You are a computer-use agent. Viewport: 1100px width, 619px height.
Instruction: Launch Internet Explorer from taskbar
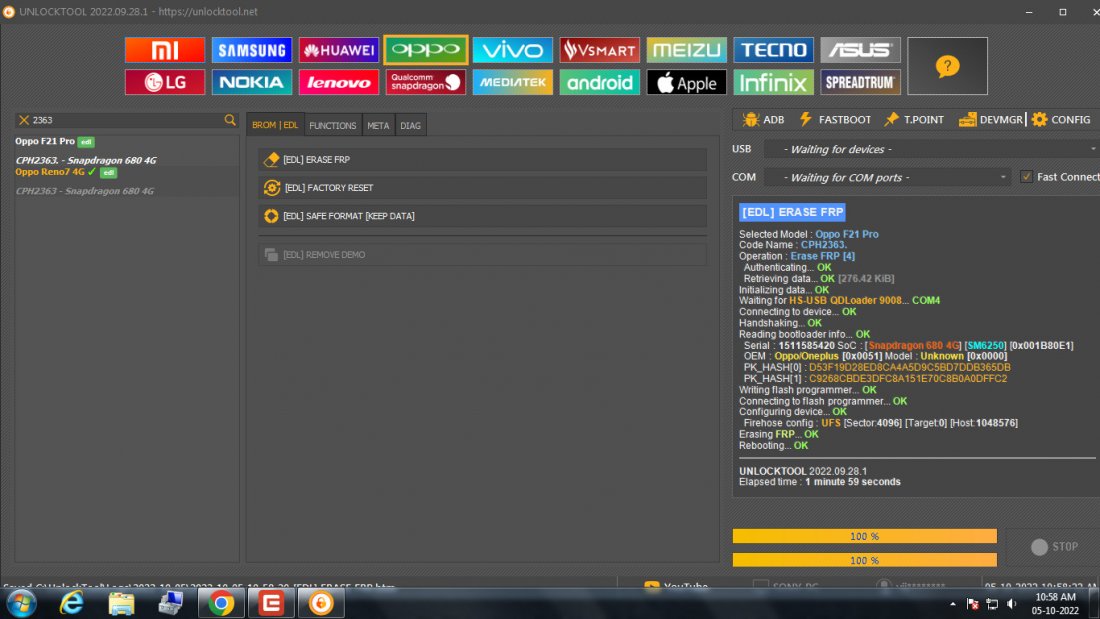click(72, 603)
